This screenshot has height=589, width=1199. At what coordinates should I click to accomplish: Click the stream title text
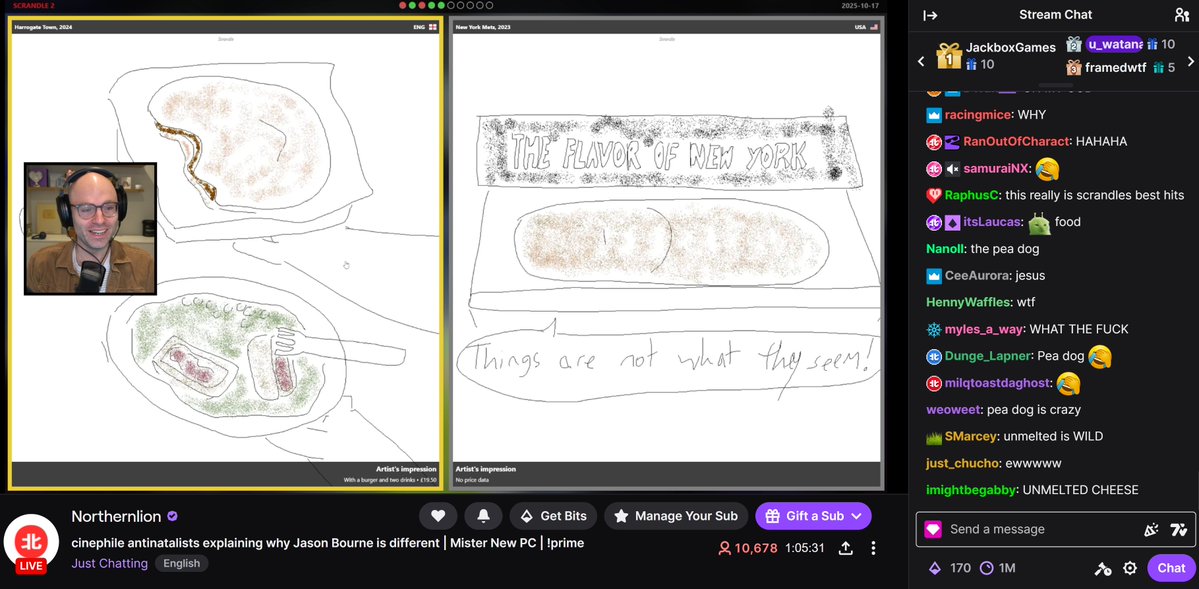click(327, 542)
